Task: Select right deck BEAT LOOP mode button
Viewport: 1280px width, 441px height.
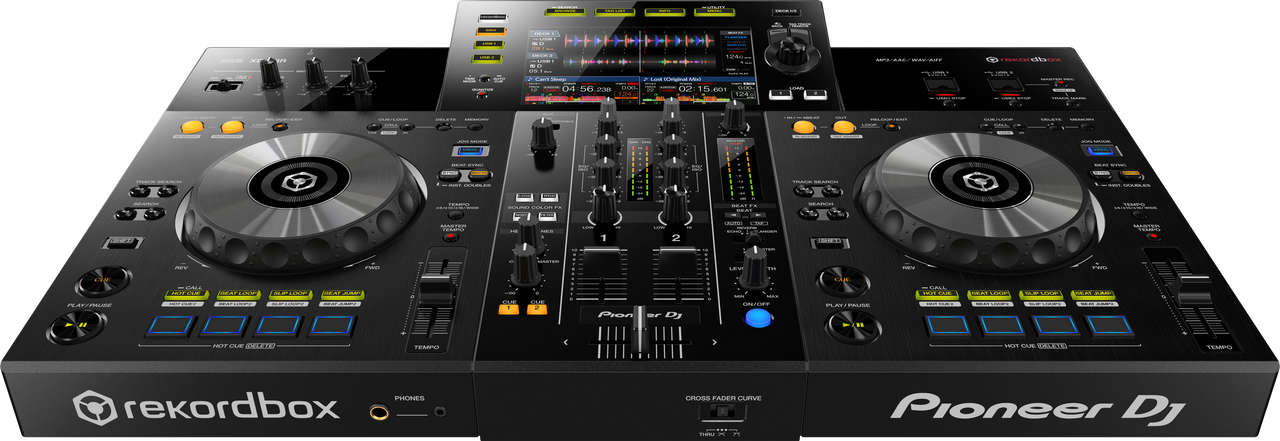Action: 988,295
